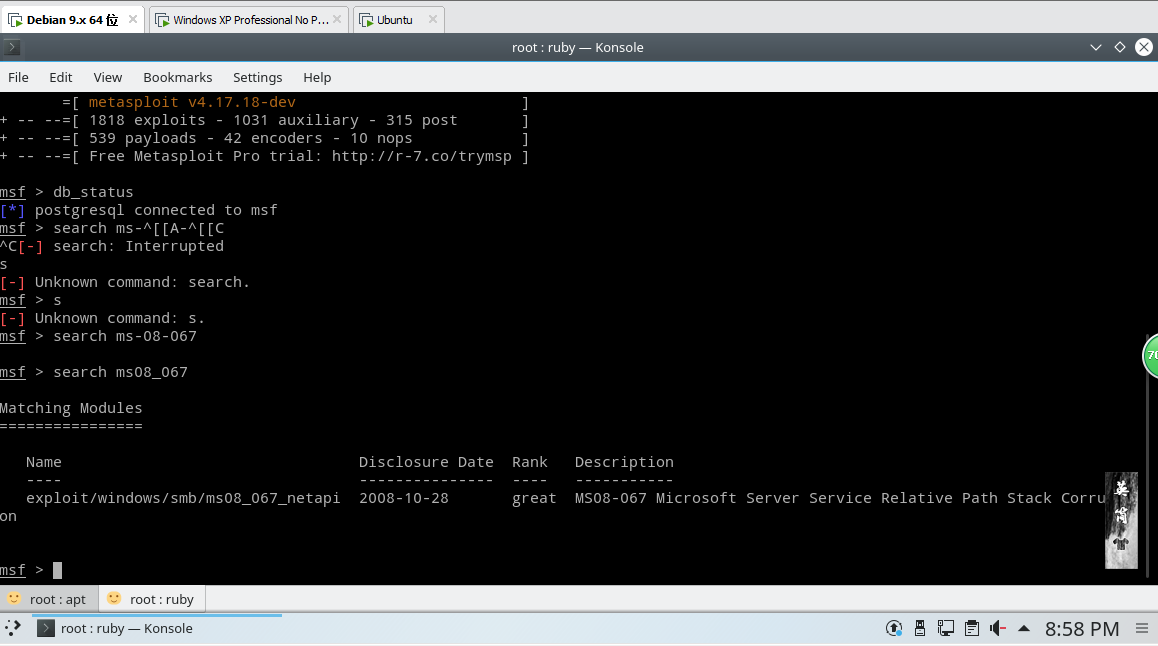Open the Edit menu
Image resolution: width=1158 pixels, height=646 pixels.
click(61, 78)
